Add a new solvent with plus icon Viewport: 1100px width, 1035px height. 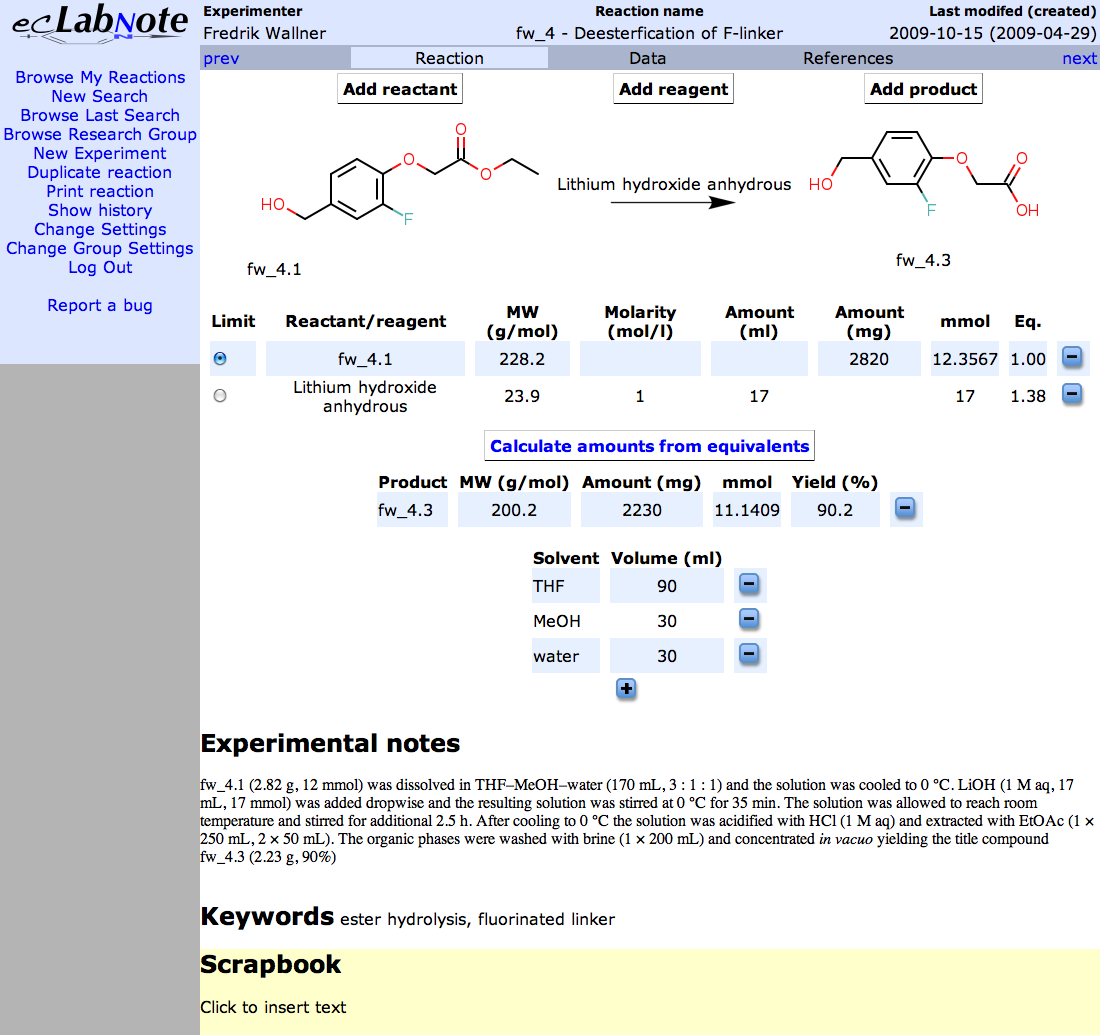[x=626, y=689]
